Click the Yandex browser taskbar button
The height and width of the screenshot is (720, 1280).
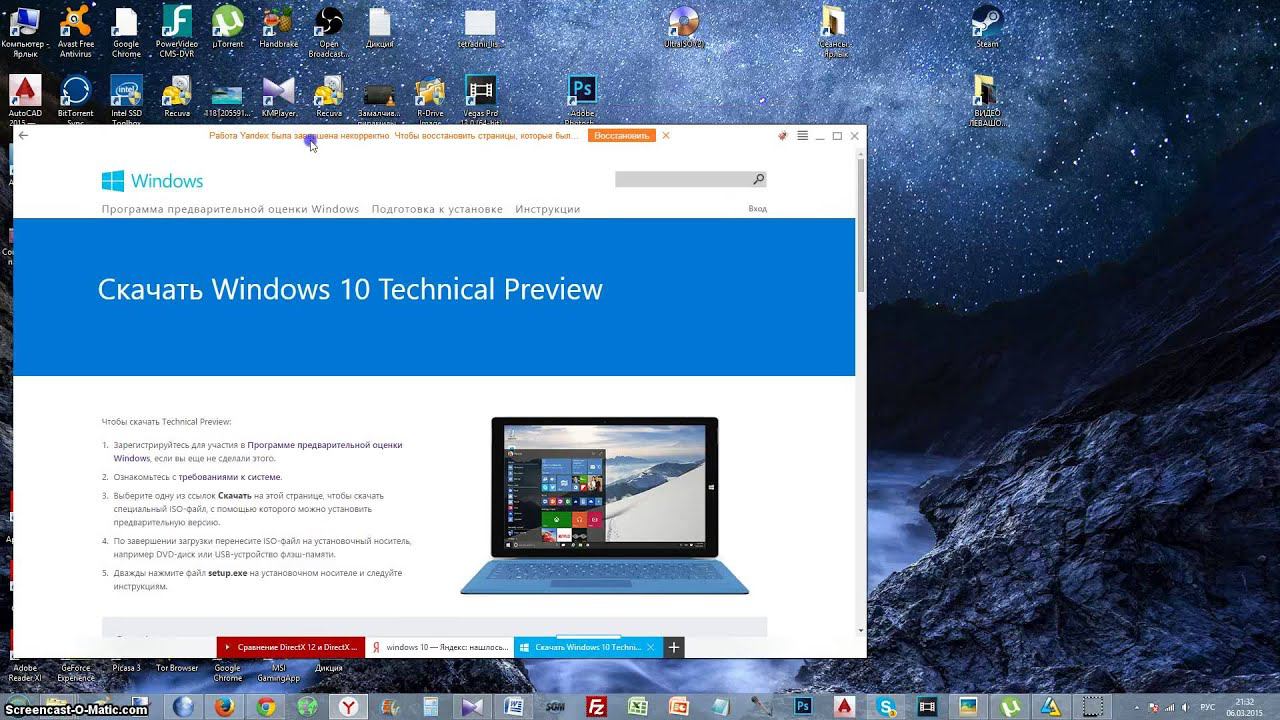pyautogui.click(x=349, y=706)
